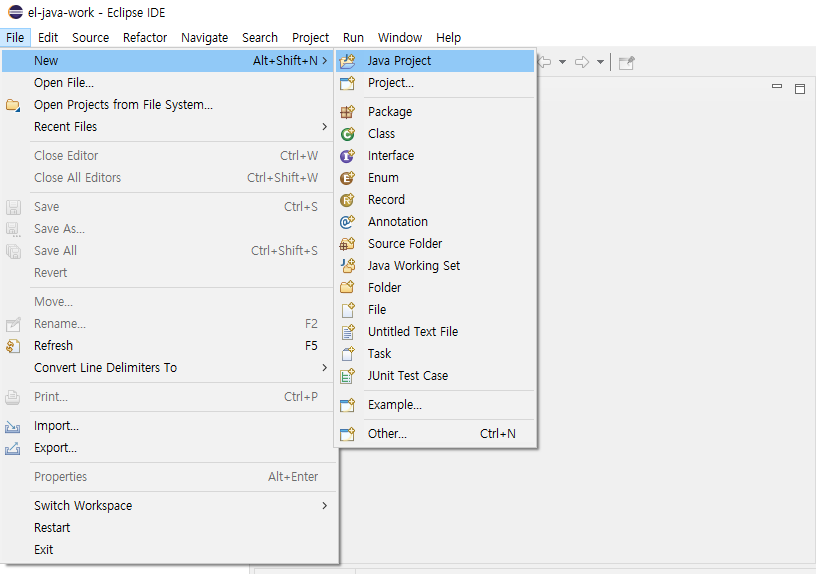Choose Untitled Text File entry
Image resolution: width=816 pixels, height=574 pixels.
click(435, 332)
